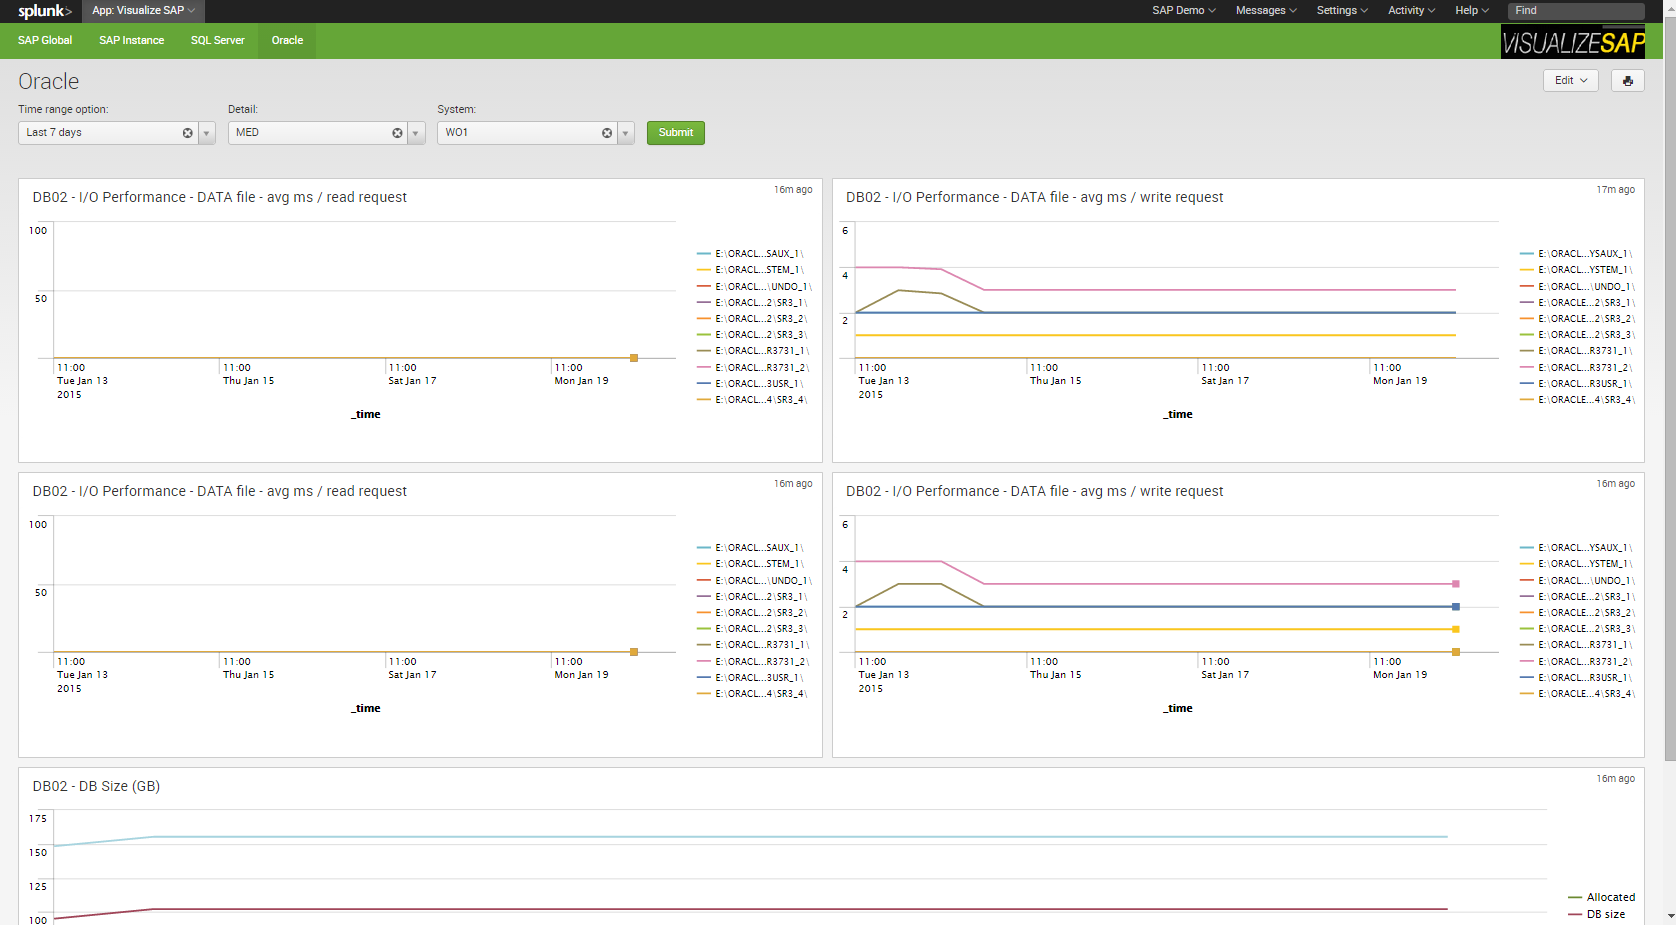This screenshot has height=925, width=1676.
Task: Open the Messages menu
Action: (x=1266, y=11)
